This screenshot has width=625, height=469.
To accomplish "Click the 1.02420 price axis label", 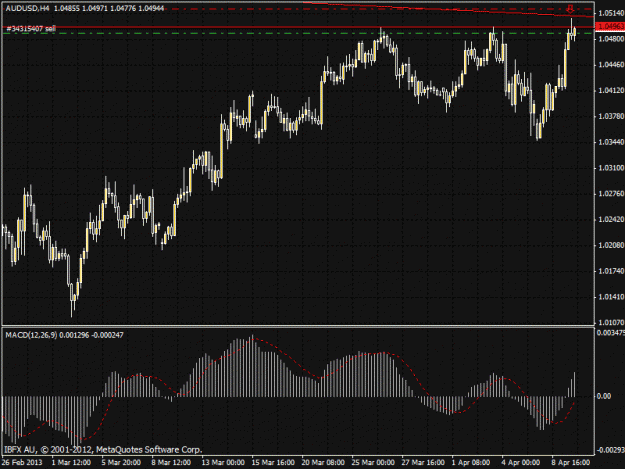I will (611, 220).
